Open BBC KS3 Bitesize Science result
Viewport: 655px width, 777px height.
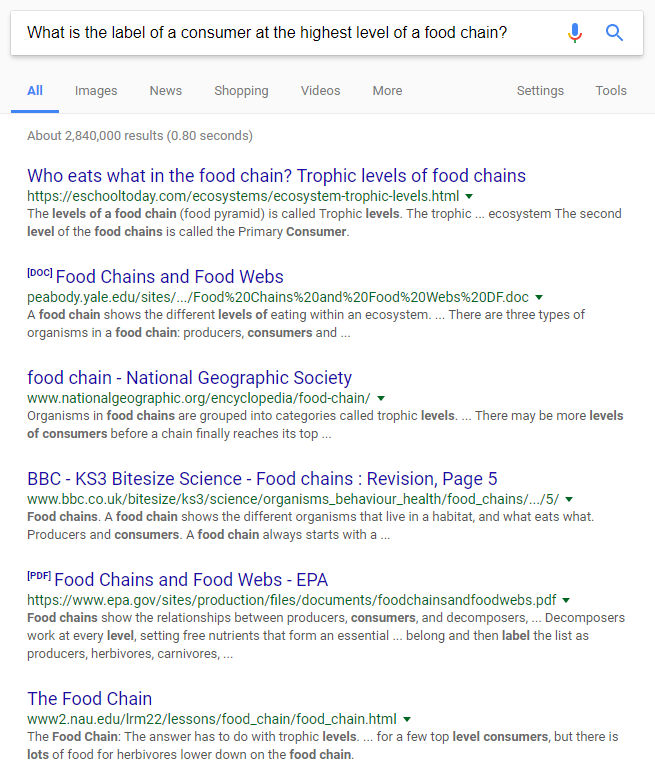click(262, 479)
